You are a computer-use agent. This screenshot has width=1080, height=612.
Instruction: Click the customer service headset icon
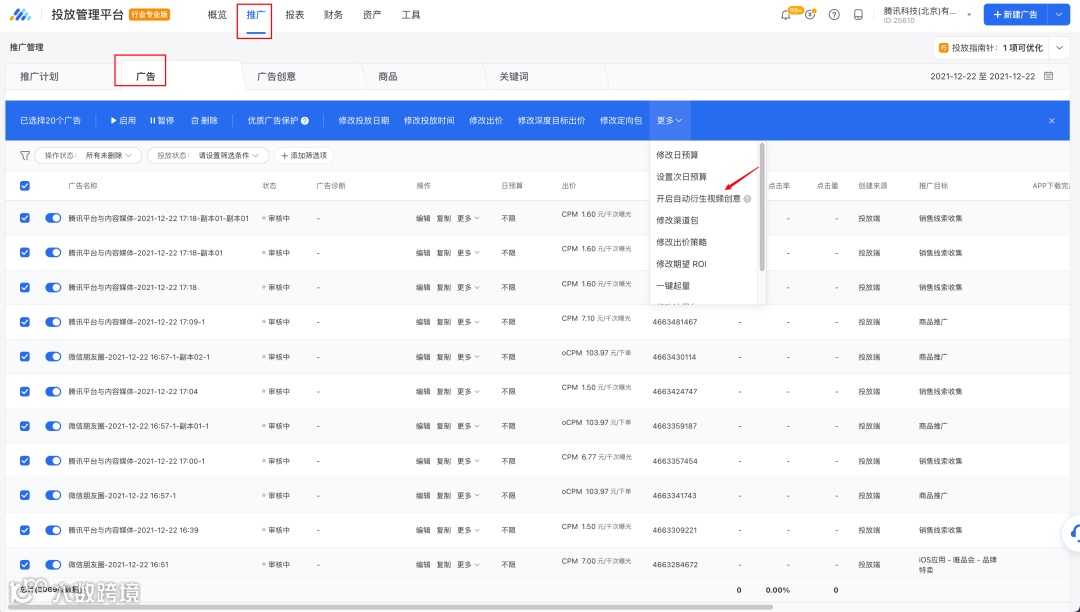click(x=1073, y=534)
